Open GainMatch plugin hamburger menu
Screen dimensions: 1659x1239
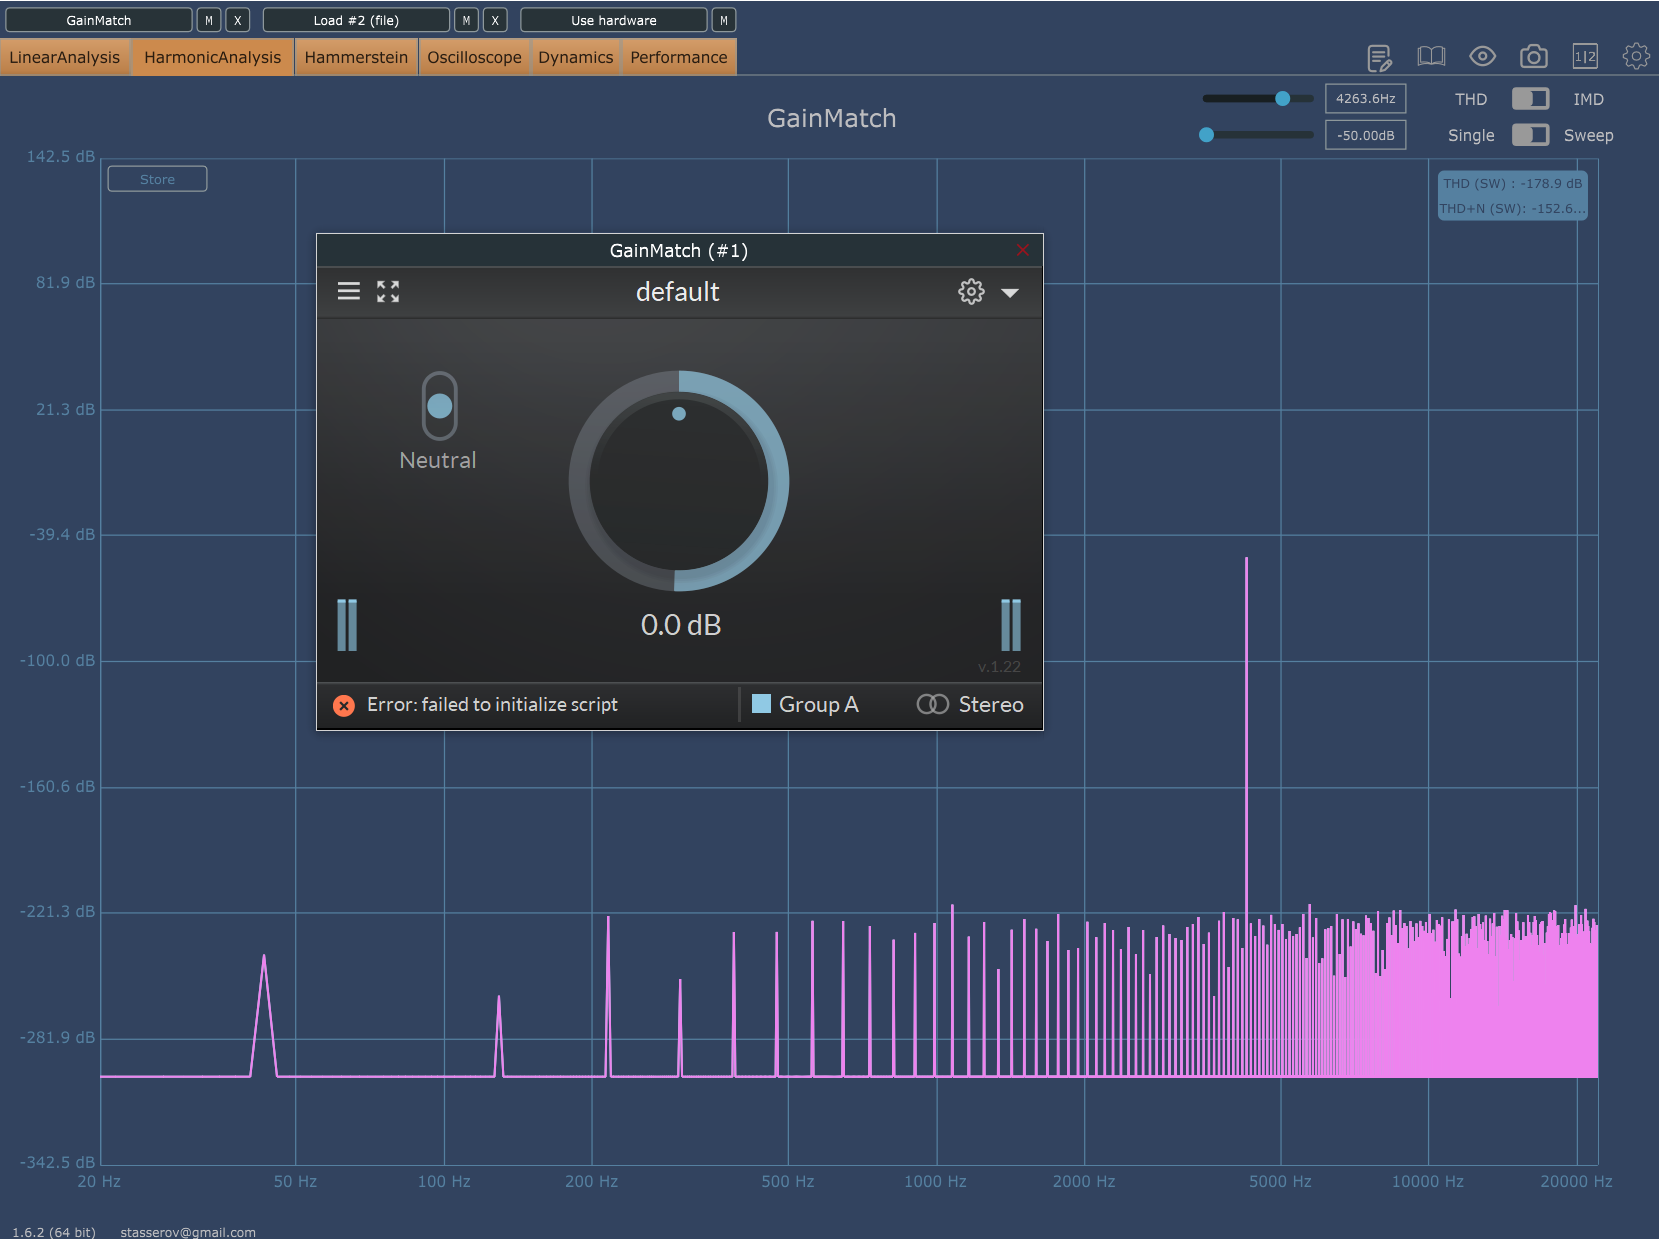(348, 291)
